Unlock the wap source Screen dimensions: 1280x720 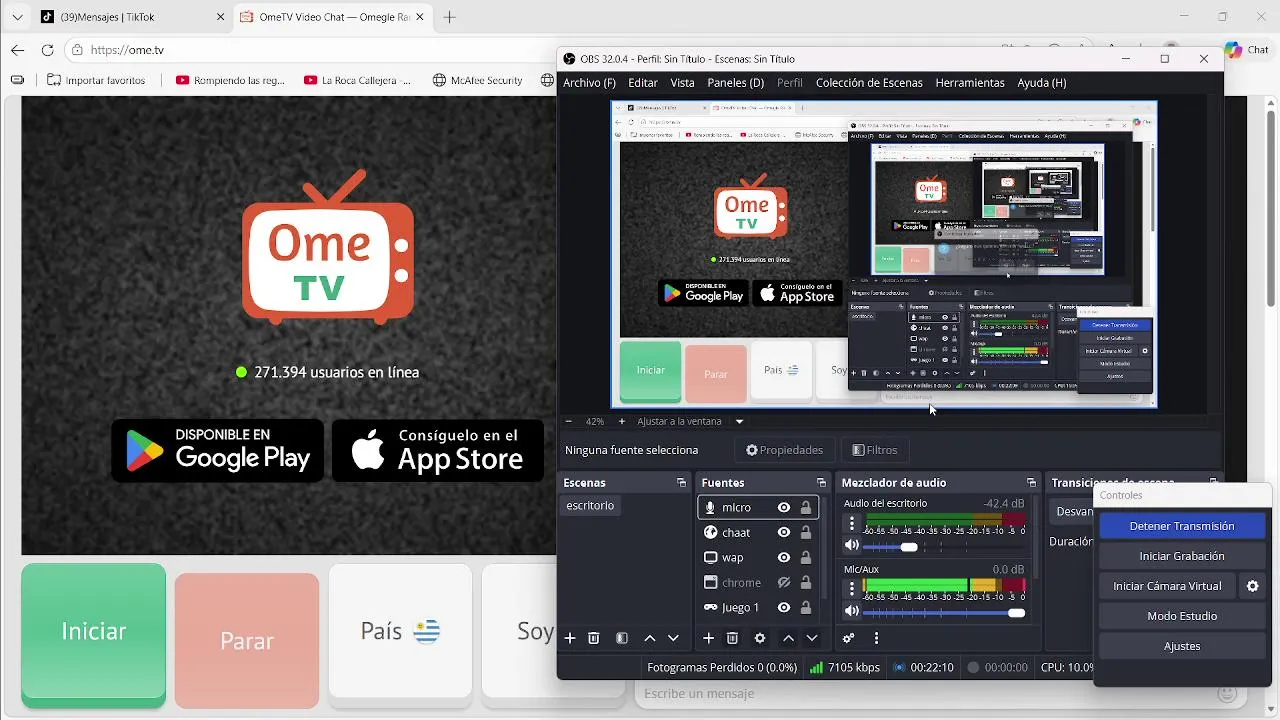[806, 558]
